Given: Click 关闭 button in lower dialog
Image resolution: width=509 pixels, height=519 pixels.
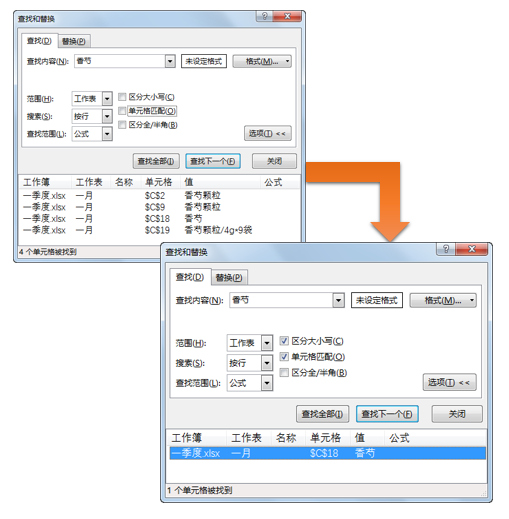Looking at the screenshot, I should tap(457, 414).
